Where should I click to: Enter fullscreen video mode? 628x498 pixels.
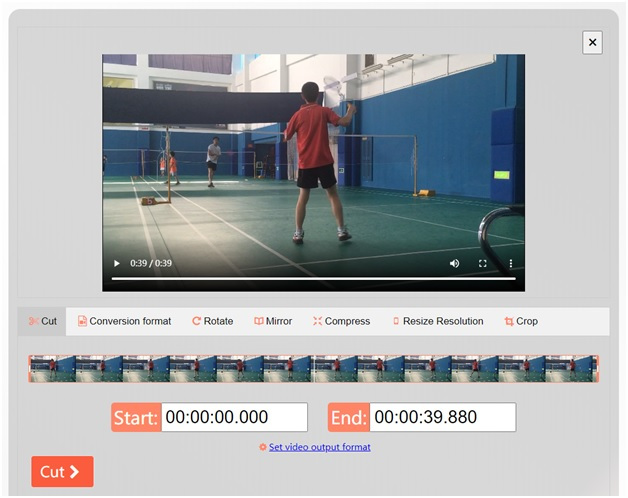pyautogui.click(x=483, y=263)
